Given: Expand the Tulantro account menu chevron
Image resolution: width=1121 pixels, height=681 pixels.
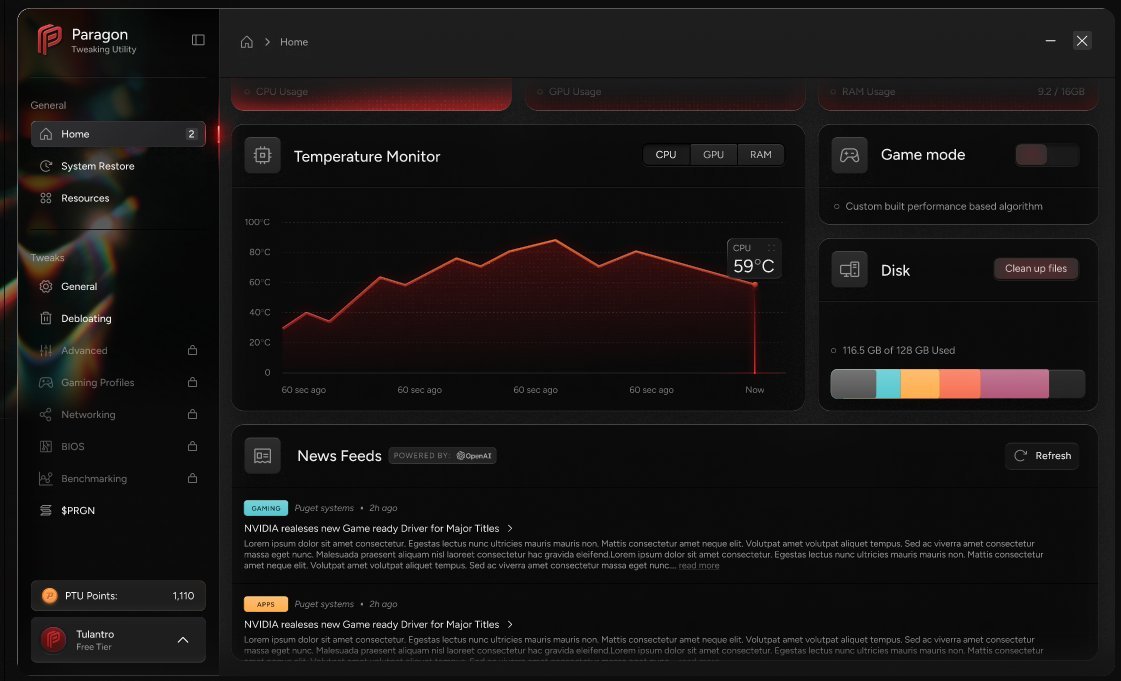Looking at the screenshot, I should pyautogui.click(x=183, y=640).
